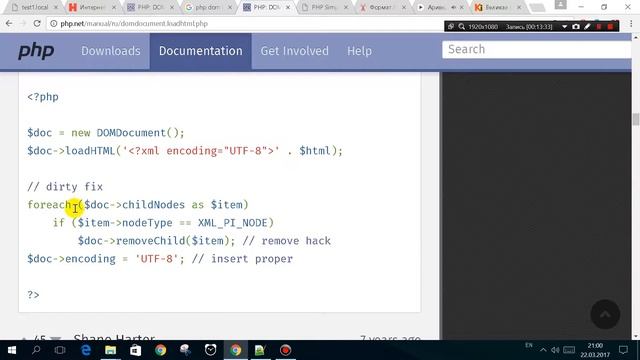Open the Windows Start menu

pos(11,350)
